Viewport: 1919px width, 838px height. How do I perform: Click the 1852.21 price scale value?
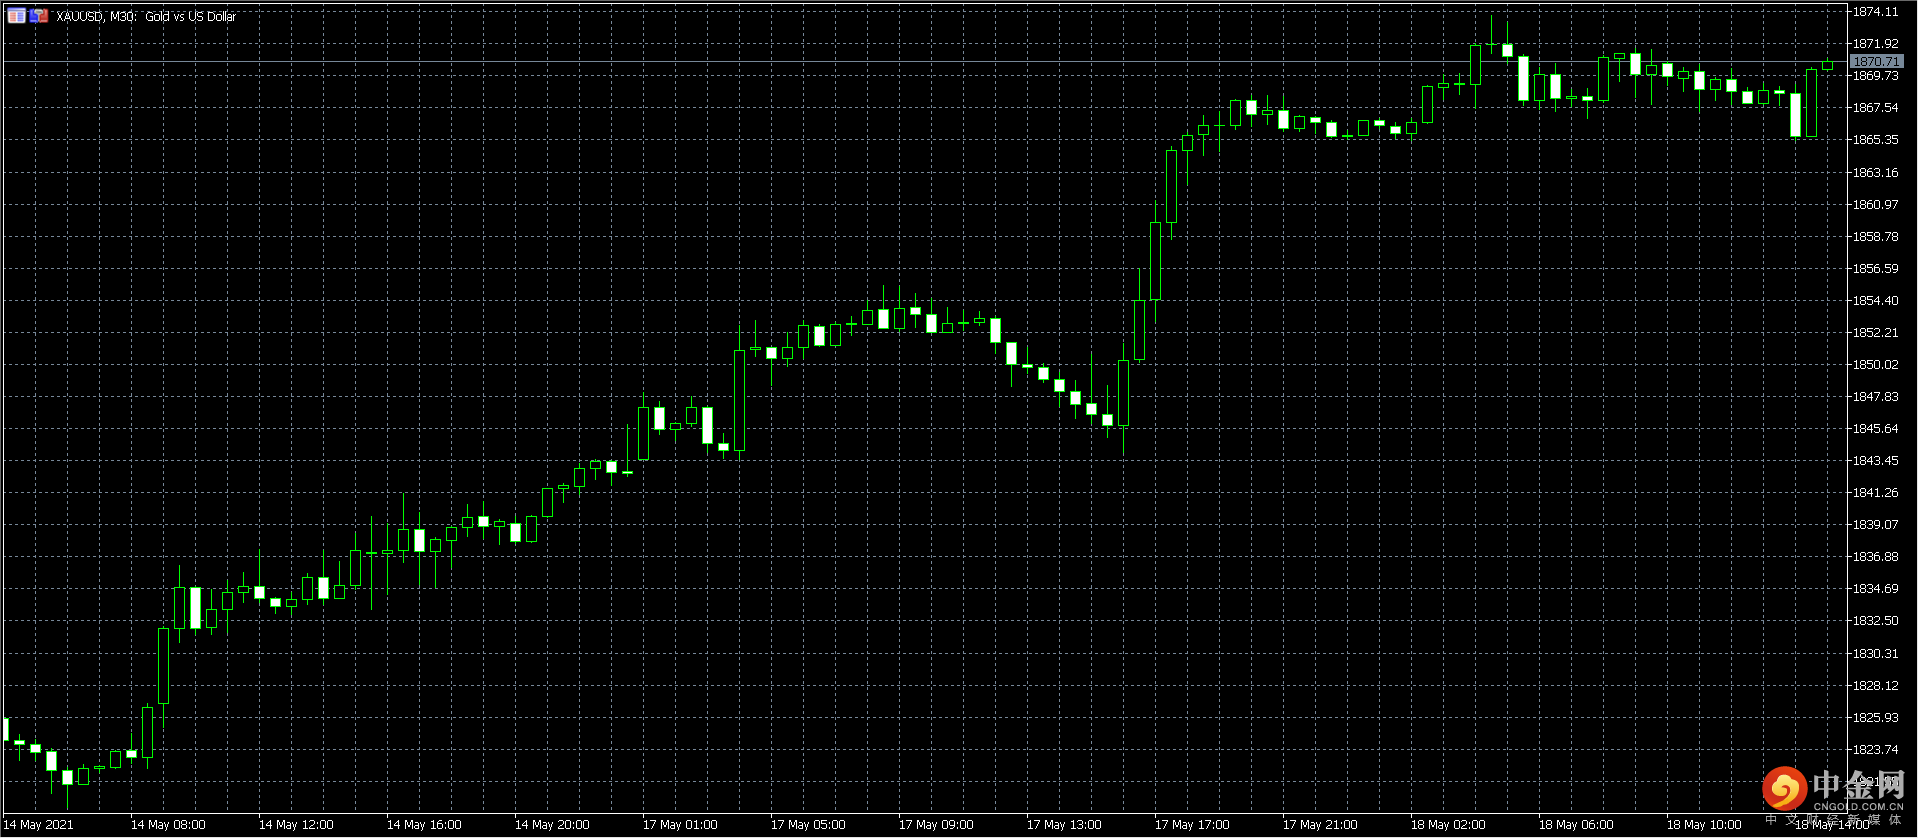1876,333
